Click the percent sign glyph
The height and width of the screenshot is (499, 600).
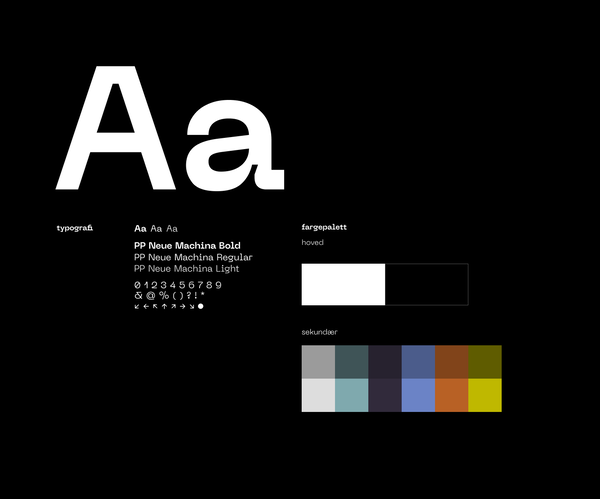tap(164, 295)
